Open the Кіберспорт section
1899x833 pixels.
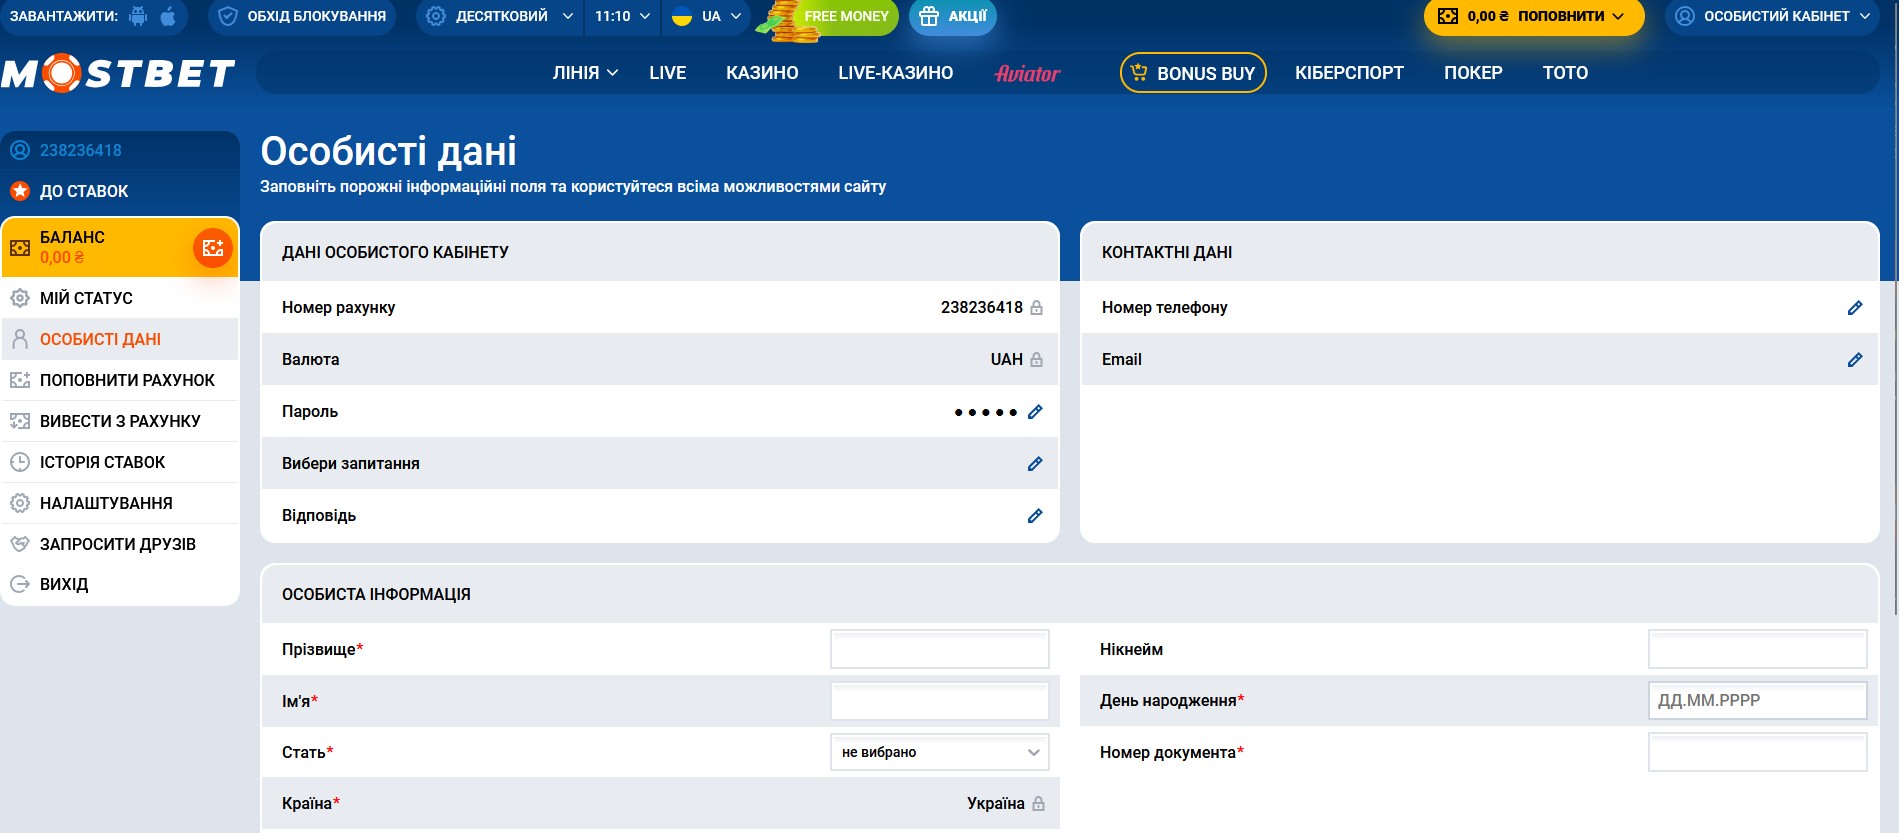1349,73
